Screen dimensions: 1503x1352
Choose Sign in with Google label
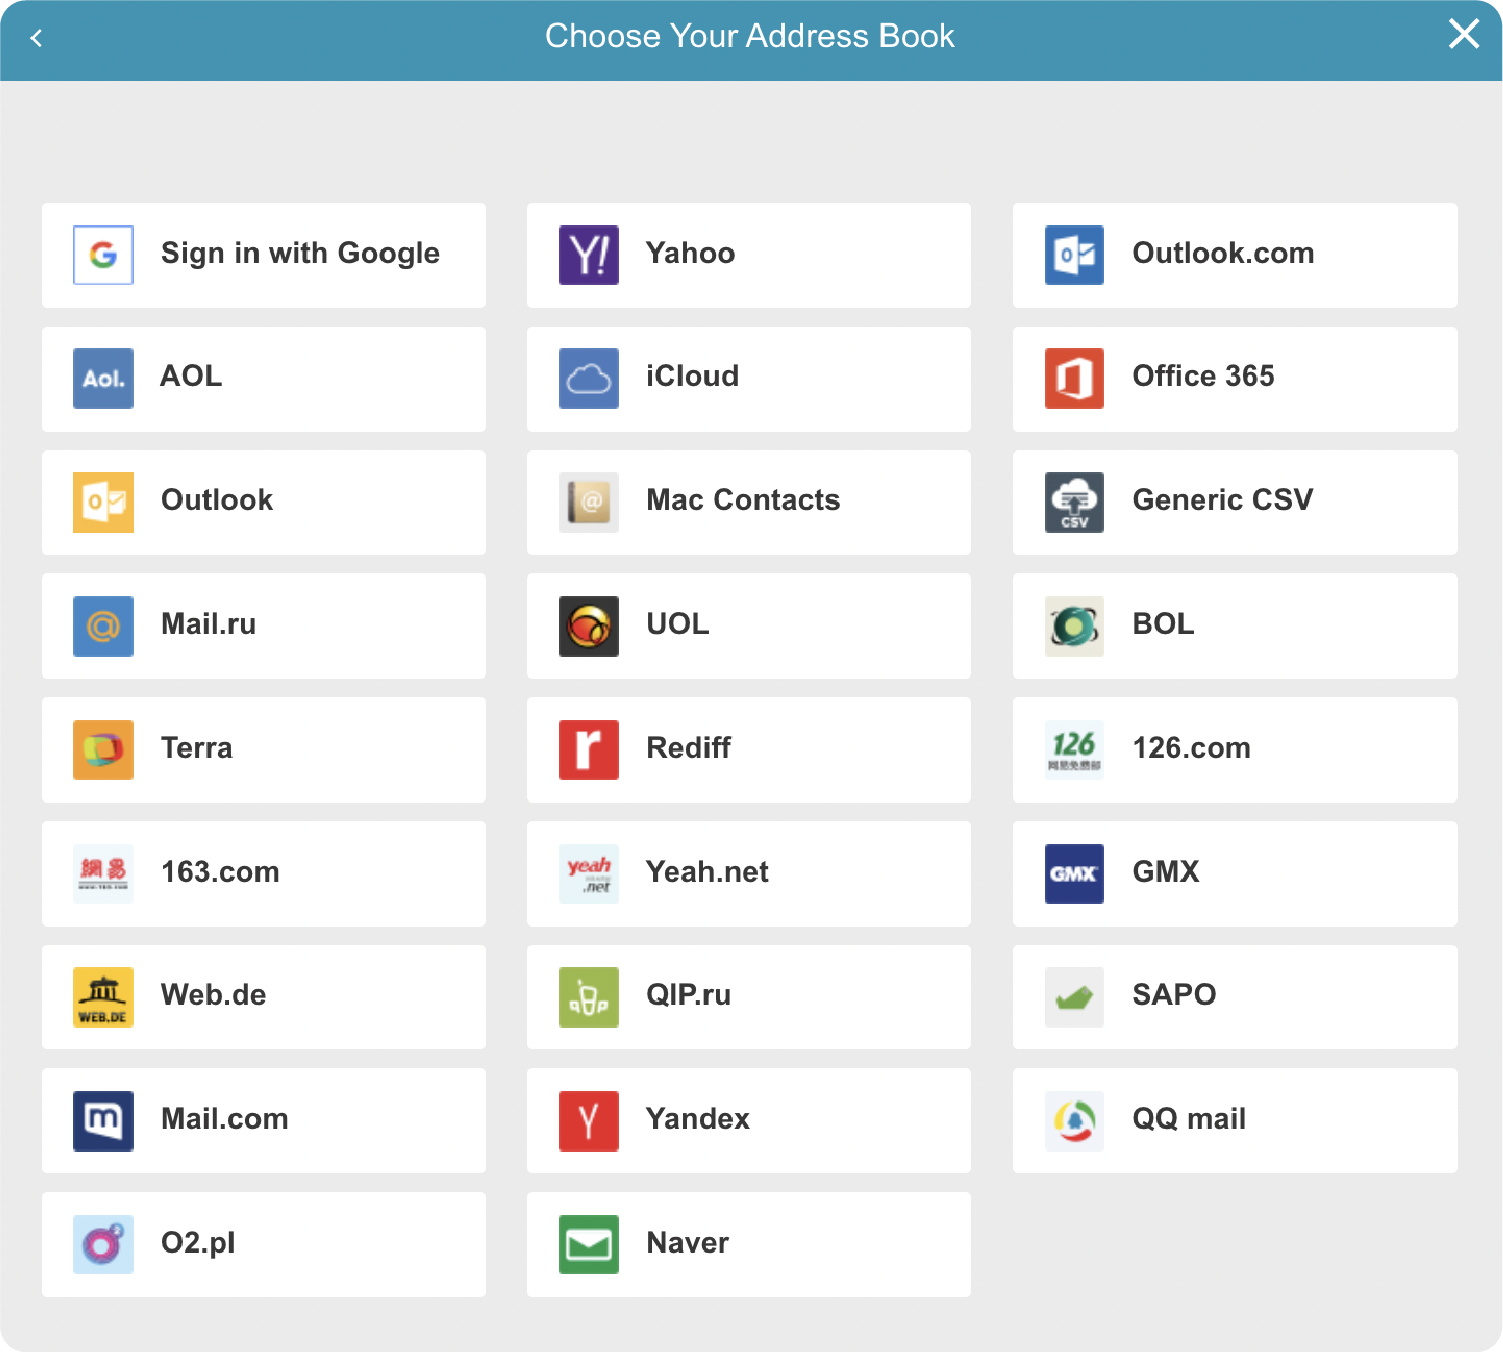point(300,253)
